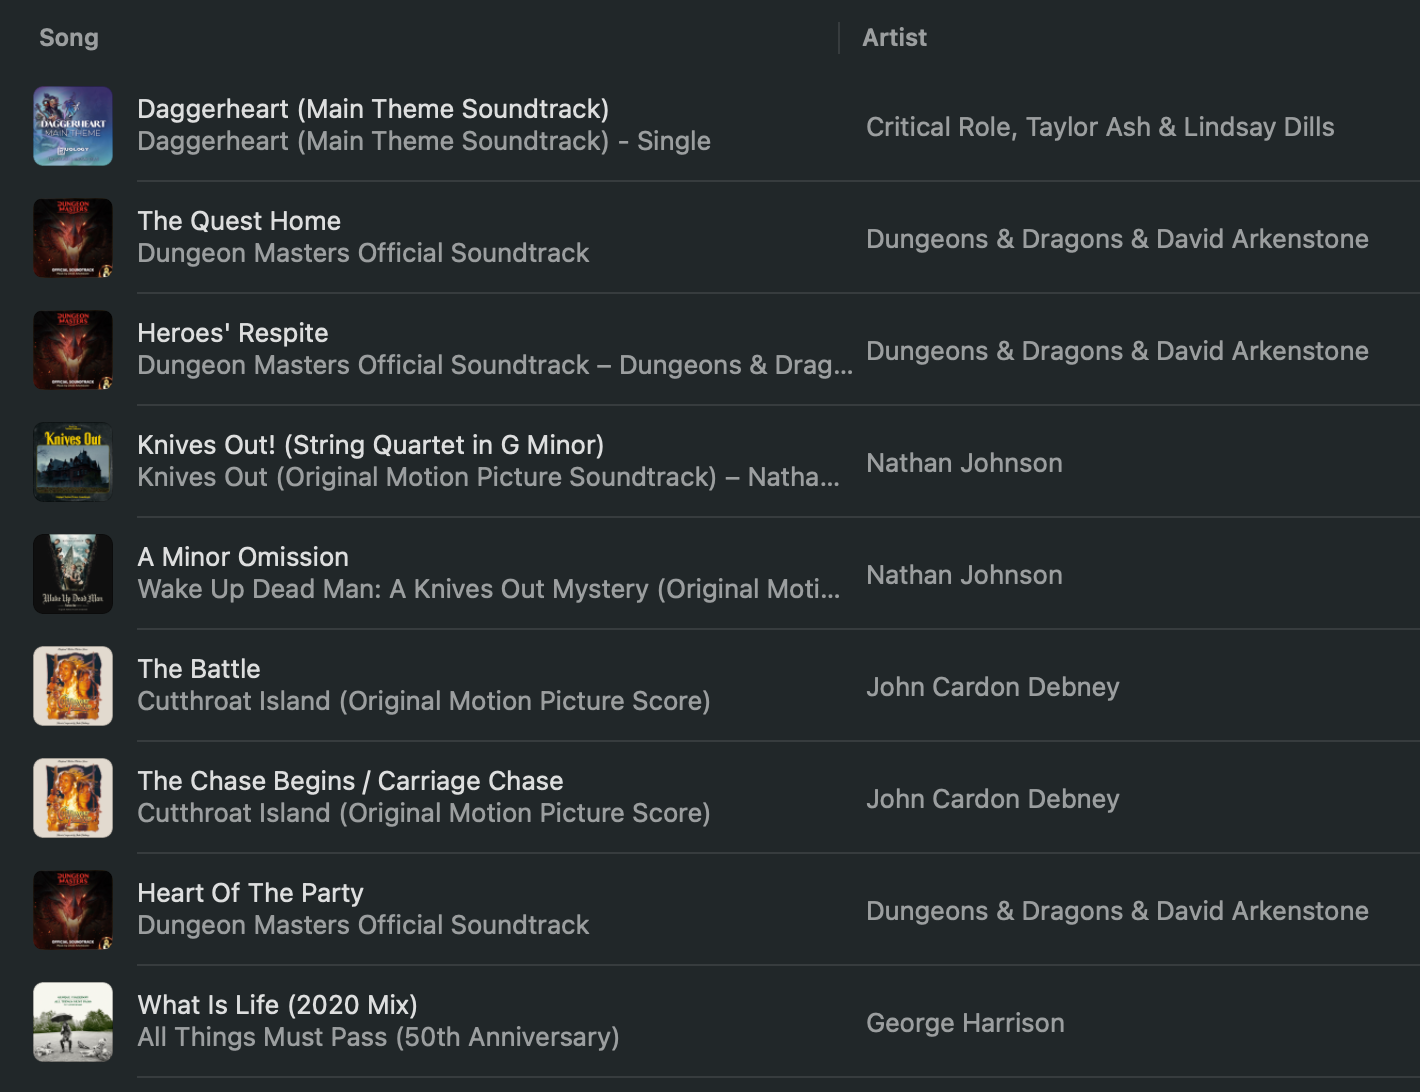Sort the list by Artist column header
The height and width of the screenshot is (1092, 1420).
coord(894,38)
